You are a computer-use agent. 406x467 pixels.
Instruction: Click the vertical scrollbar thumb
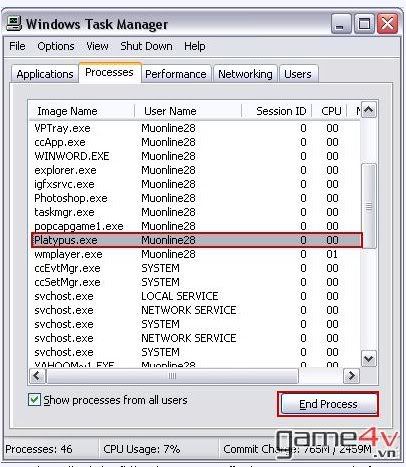[369, 206]
